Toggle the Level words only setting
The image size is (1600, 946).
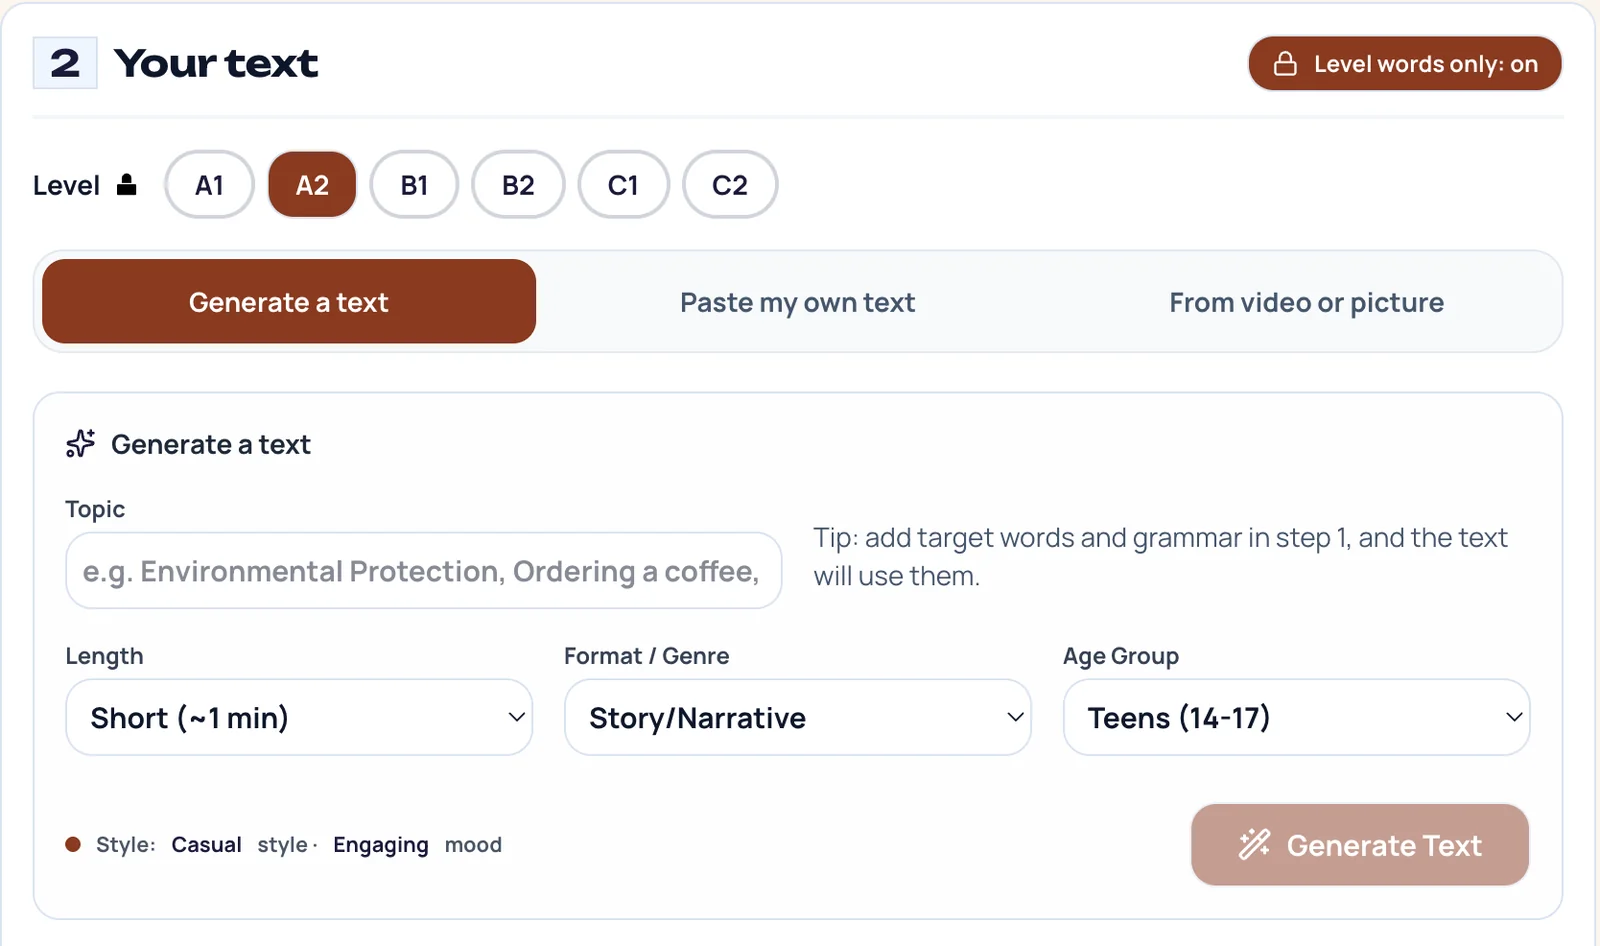(1405, 64)
